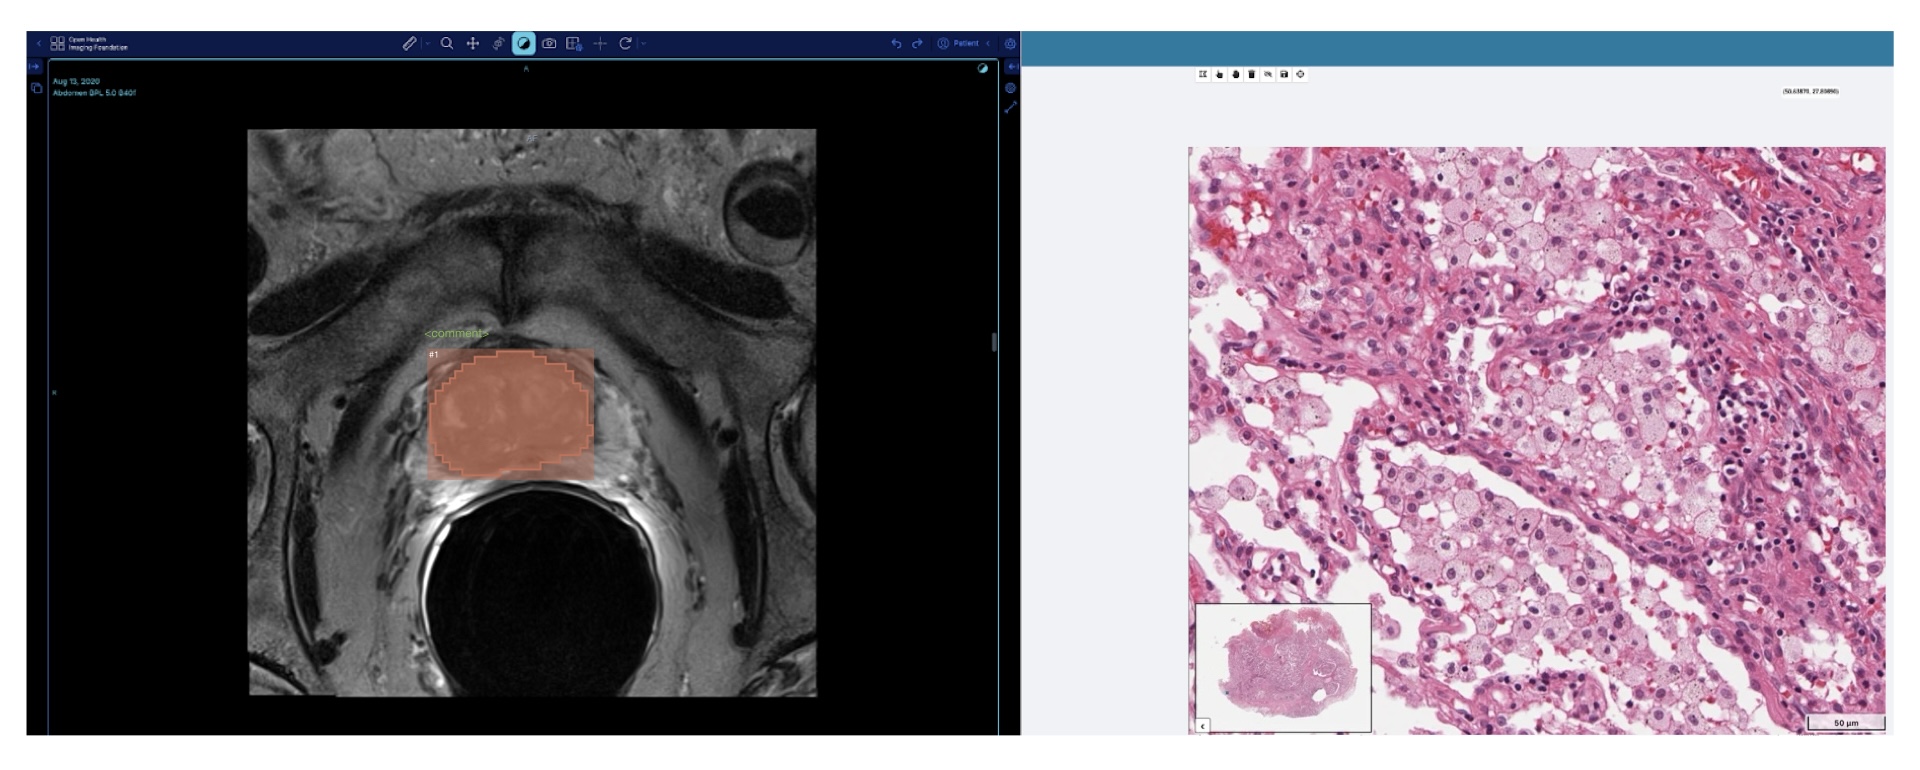Toggle the window level contrast tool
The image size is (1920, 770).
(x=523, y=44)
